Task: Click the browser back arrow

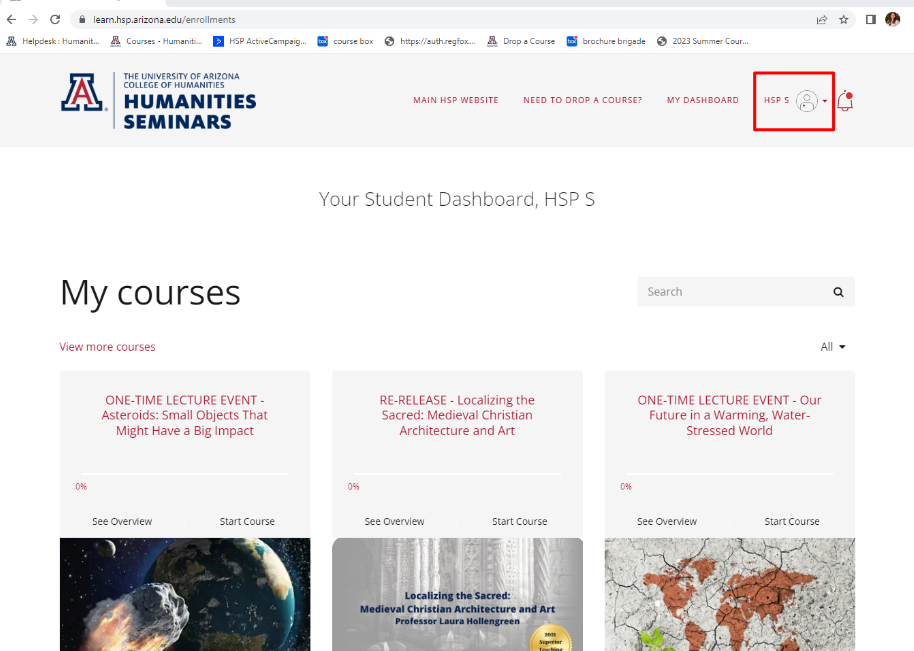Action: pos(11,19)
